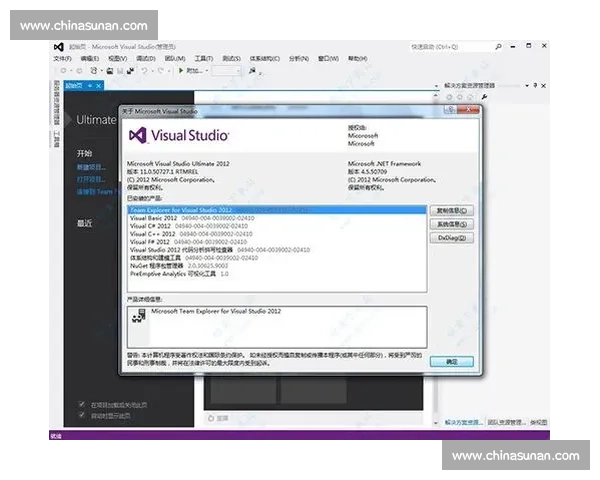Open the 视图(V) menu

click(x=117, y=59)
